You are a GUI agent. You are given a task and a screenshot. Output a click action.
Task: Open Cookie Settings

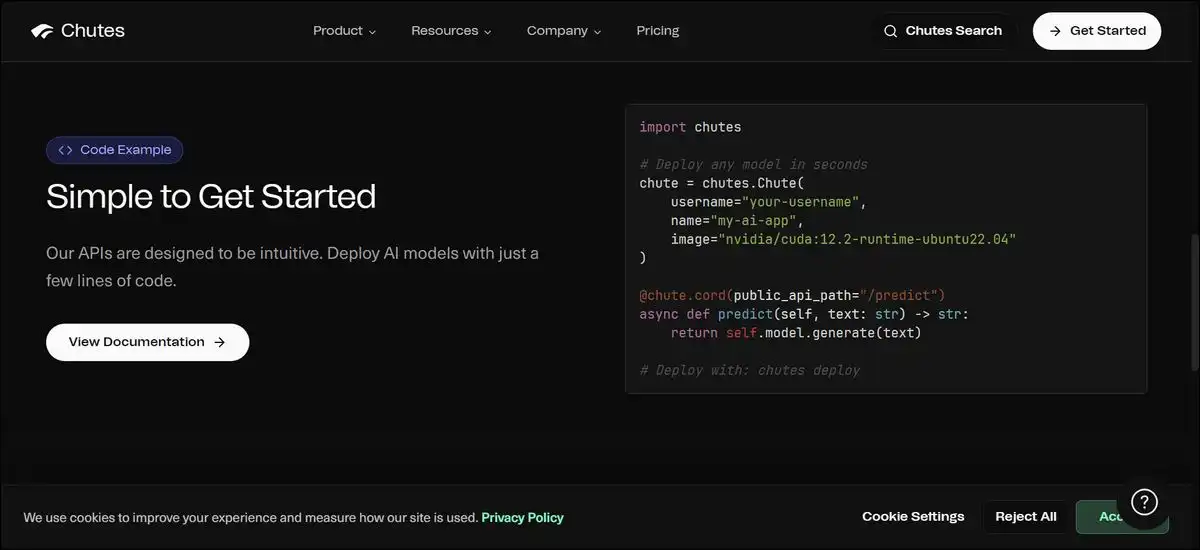pyautogui.click(x=913, y=517)
